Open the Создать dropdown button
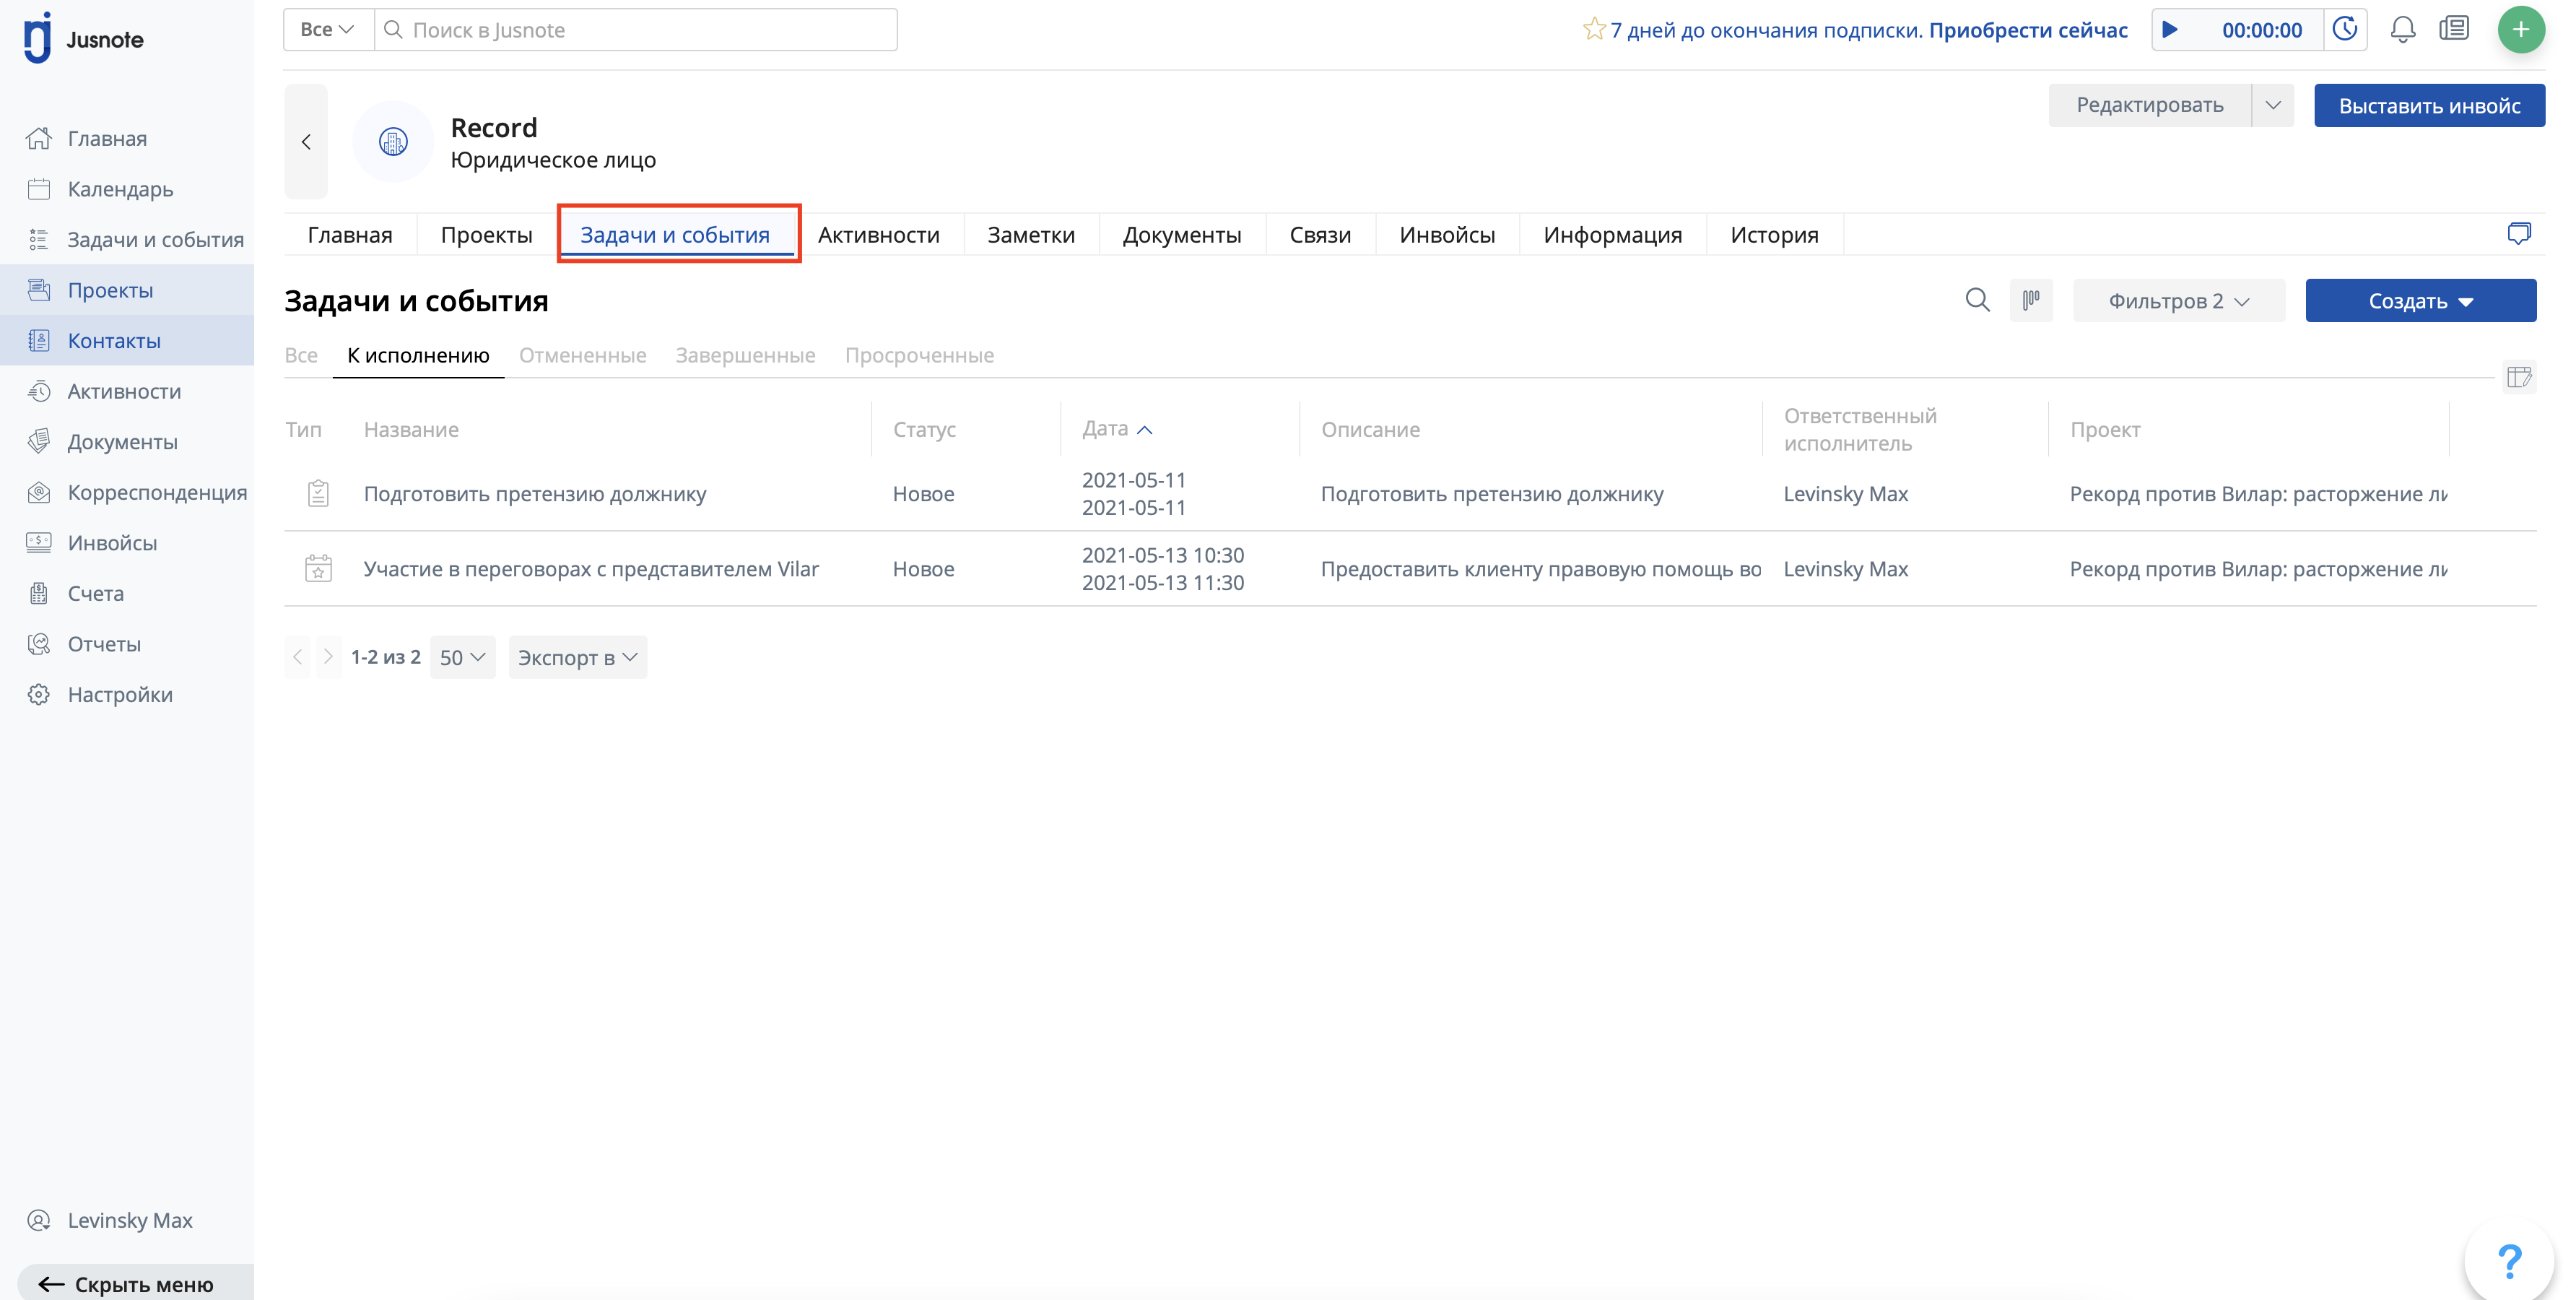 tap(2420, 301)
